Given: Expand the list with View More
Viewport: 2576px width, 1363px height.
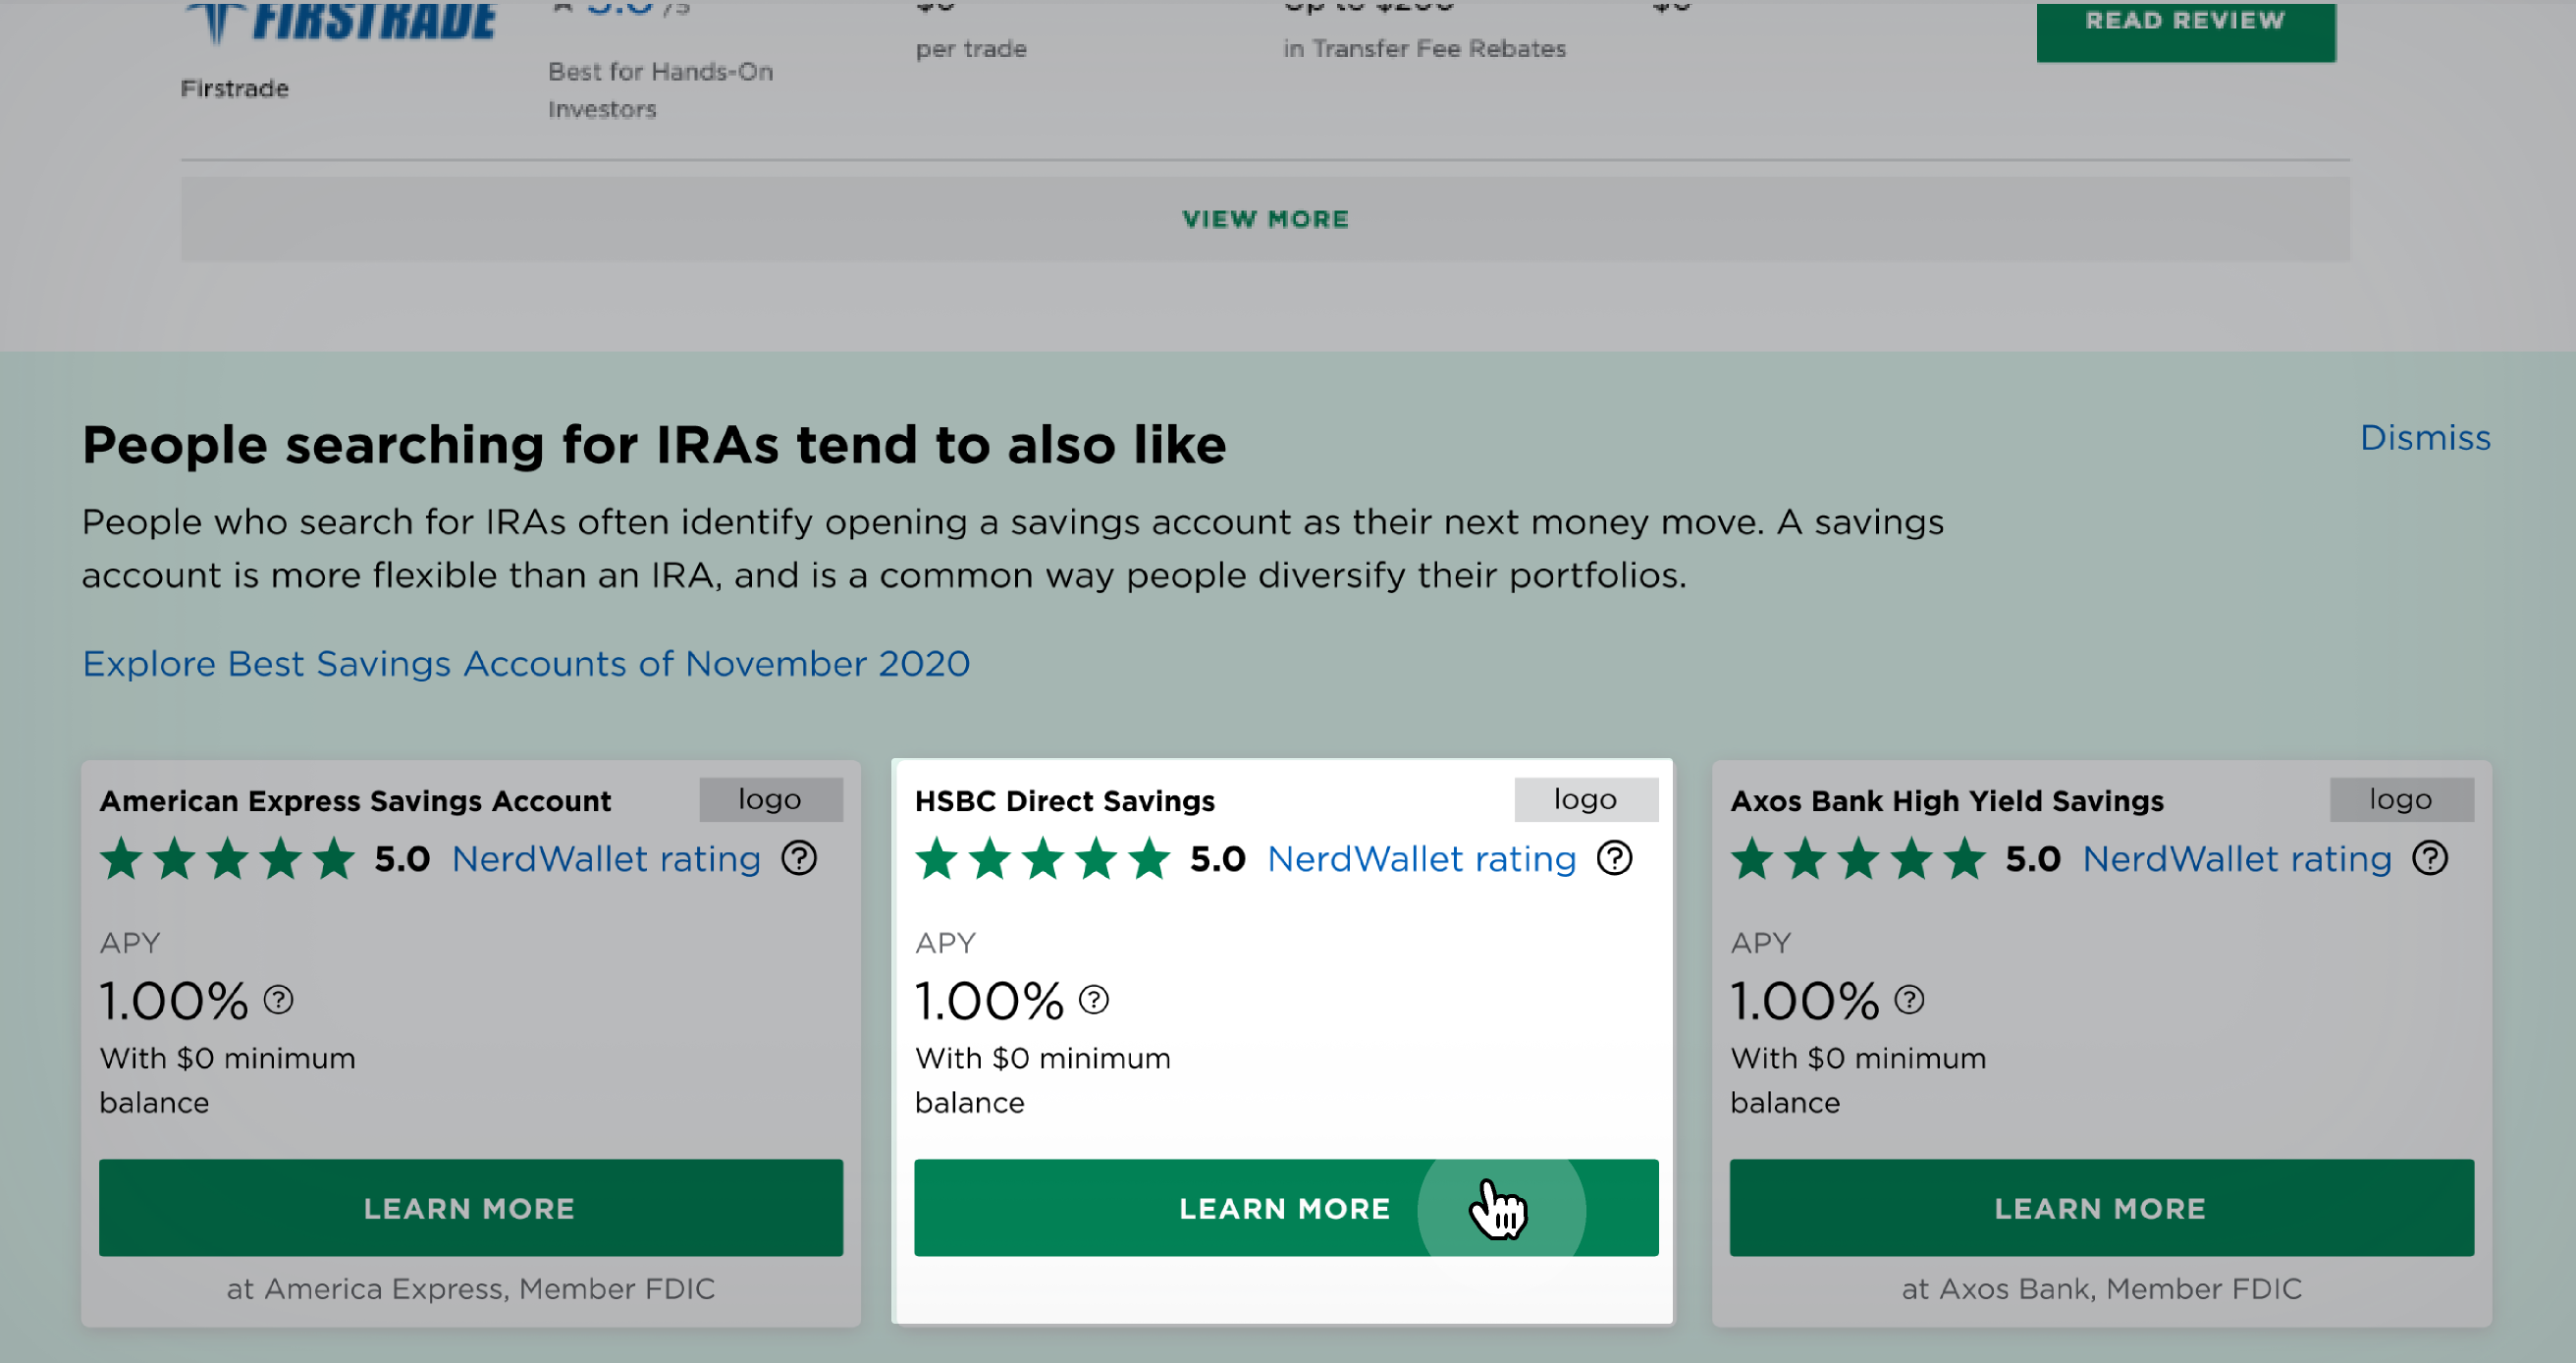Looking at the screenshot, I should [1265, 219].
